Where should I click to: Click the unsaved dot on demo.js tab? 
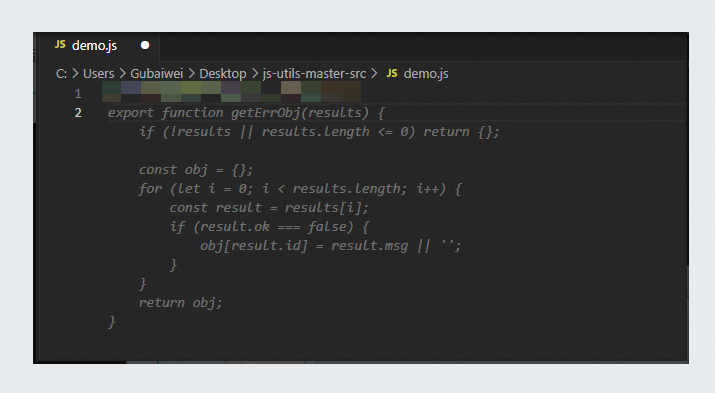point(145,45)
